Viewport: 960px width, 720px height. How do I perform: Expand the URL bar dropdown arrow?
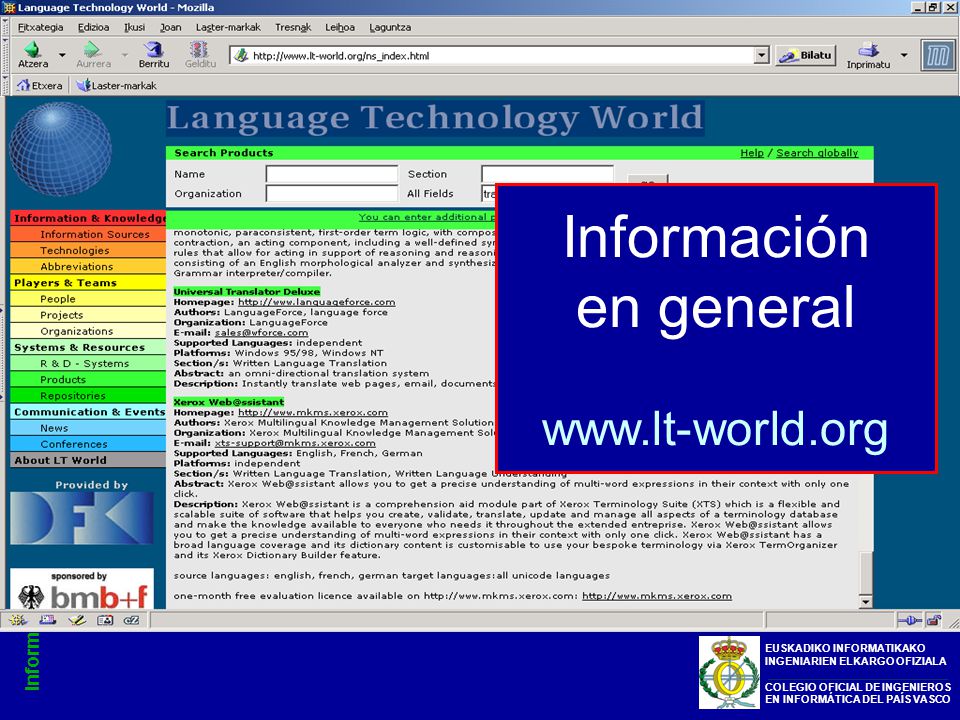click(761, 55)
